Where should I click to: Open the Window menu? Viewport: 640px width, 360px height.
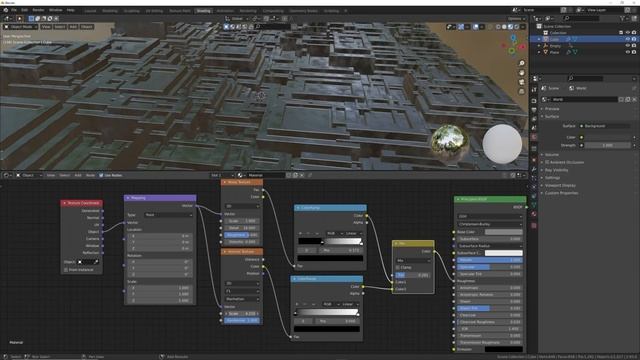tap(56, 10)
